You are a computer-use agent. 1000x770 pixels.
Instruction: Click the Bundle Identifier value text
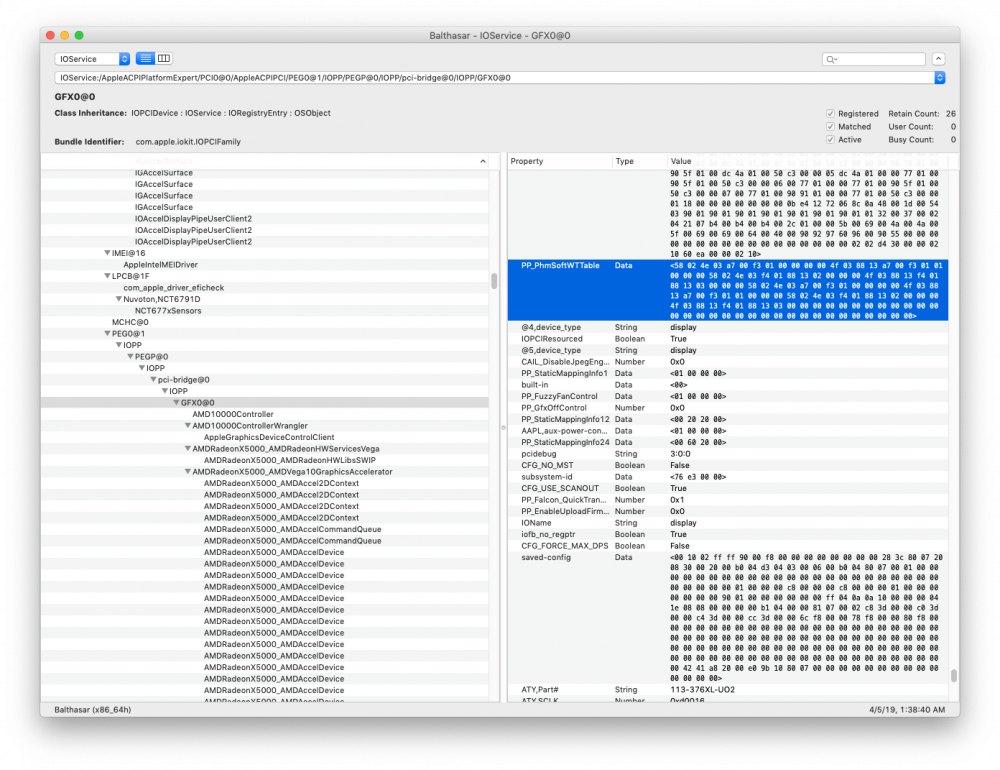tap(188, 142)
